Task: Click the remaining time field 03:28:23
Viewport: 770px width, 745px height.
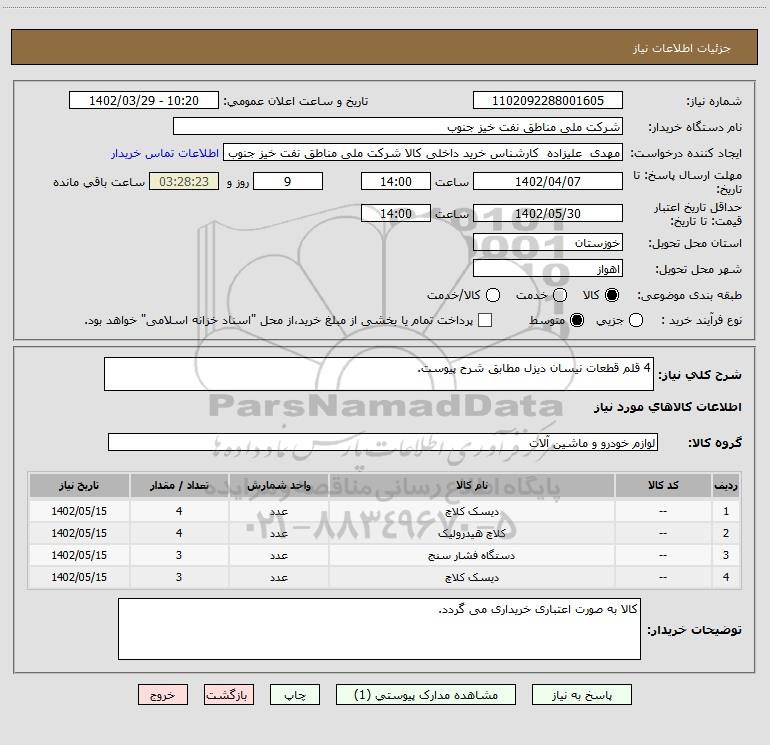Action: click(184, 181)
